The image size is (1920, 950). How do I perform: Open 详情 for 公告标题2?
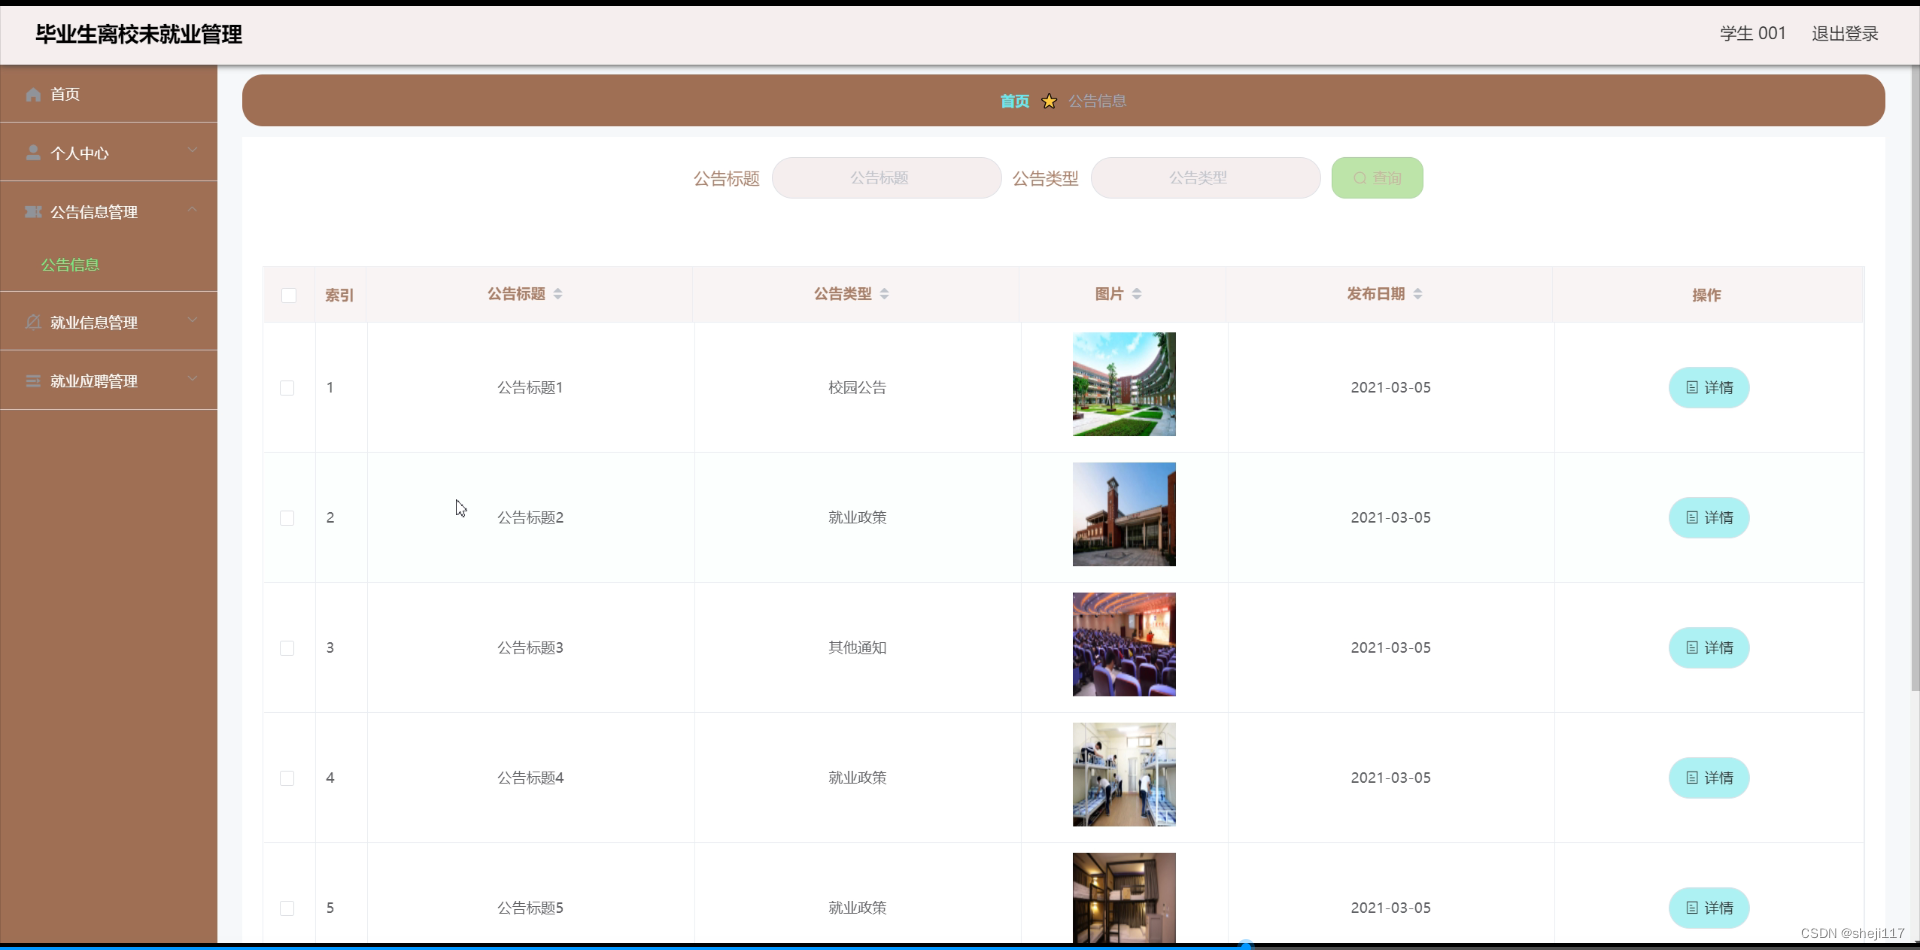pyautogui.click(x=1709, y=517)
